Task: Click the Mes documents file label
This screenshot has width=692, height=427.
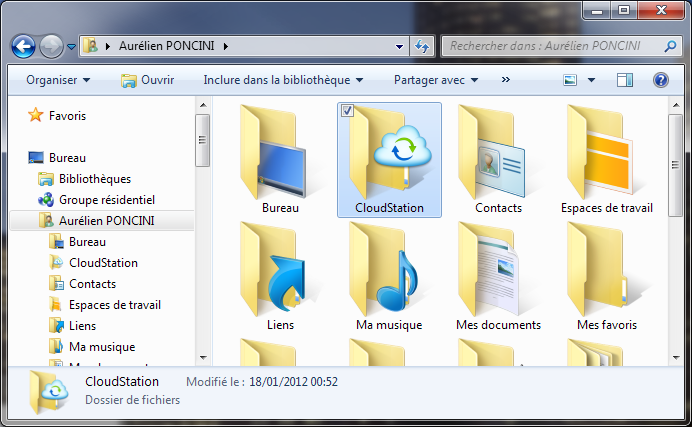Action: tap(498, 325)
